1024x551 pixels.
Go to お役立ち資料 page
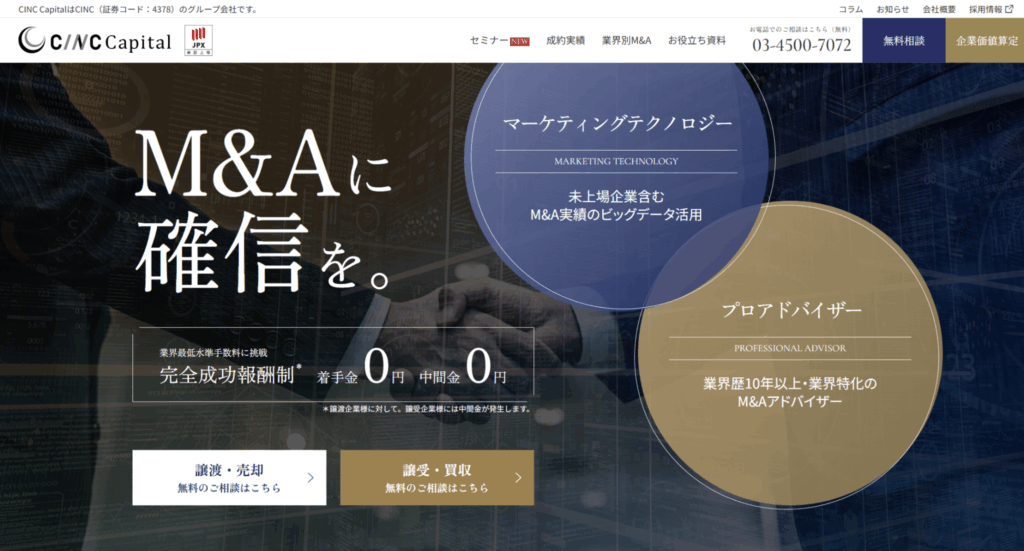click(x=697, y=41)
